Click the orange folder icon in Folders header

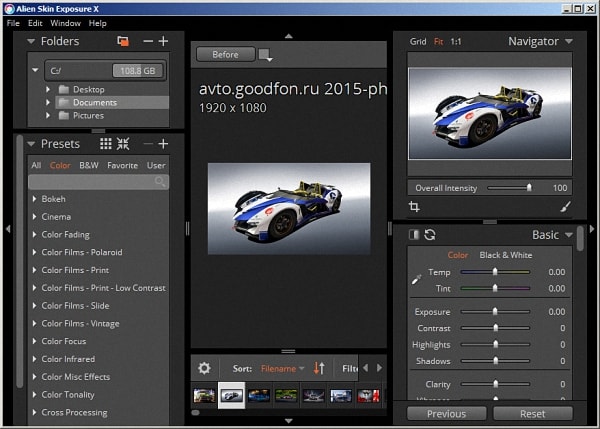click(x=123, y=41)
